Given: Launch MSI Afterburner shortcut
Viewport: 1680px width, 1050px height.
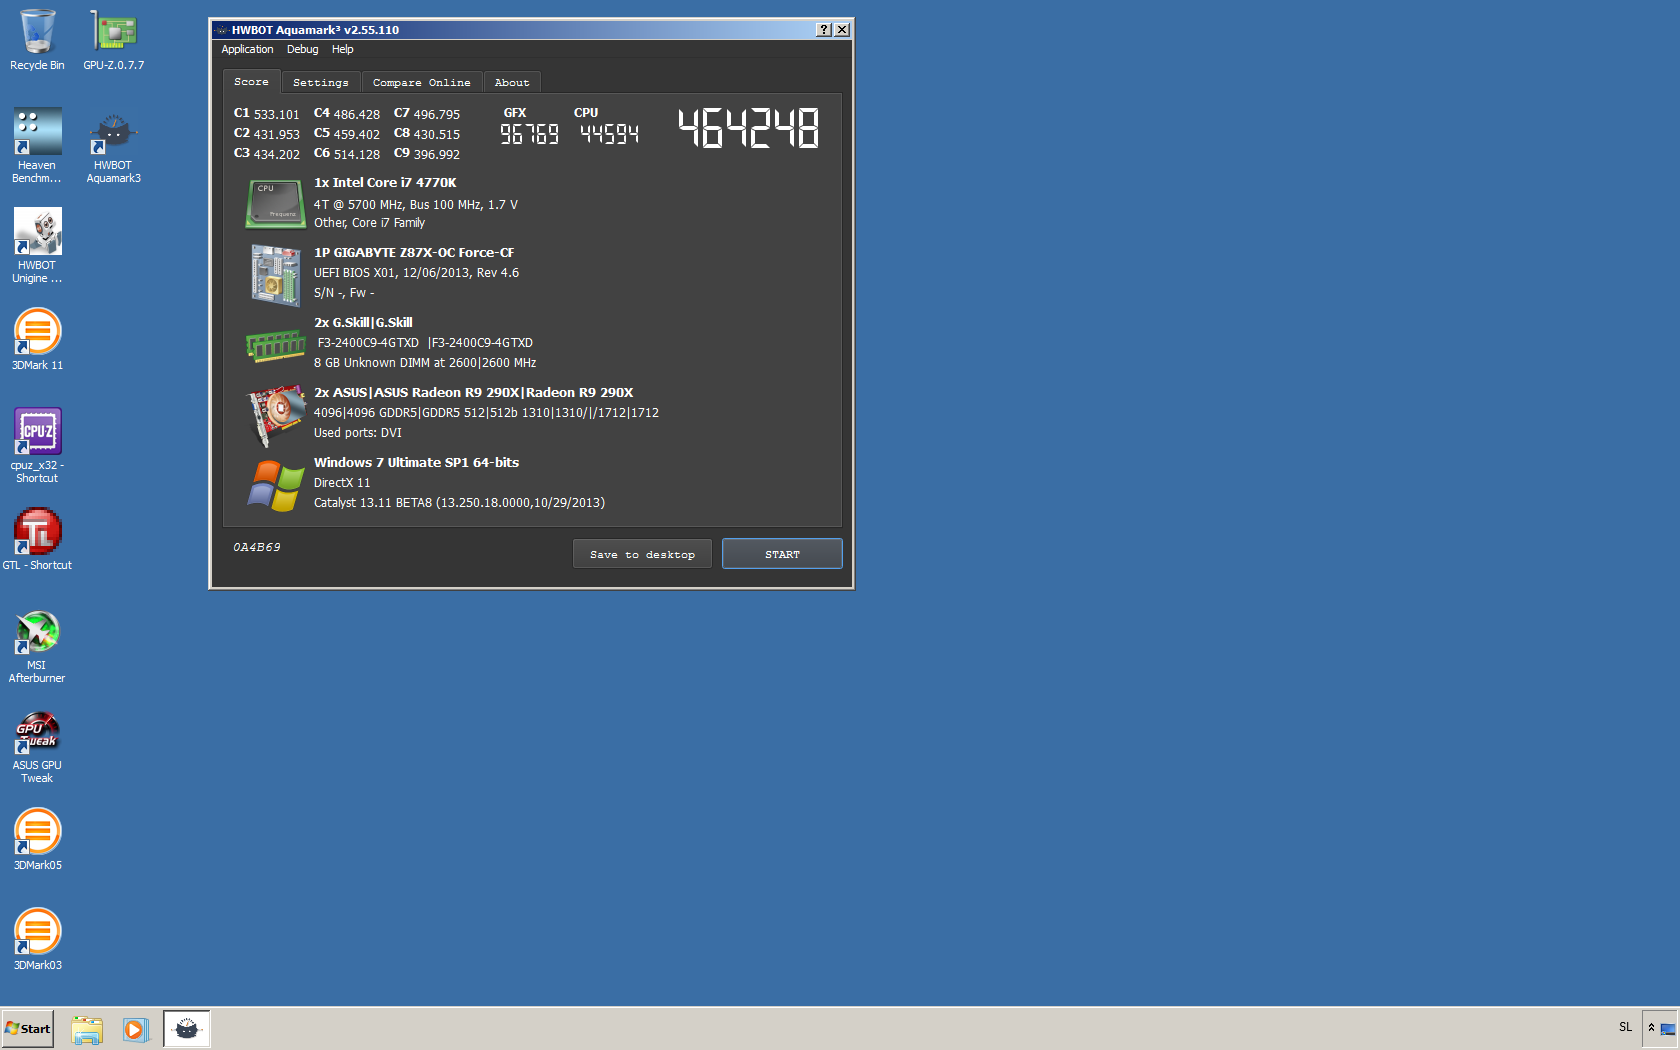Looking at the screenshot, I should 37,646.
